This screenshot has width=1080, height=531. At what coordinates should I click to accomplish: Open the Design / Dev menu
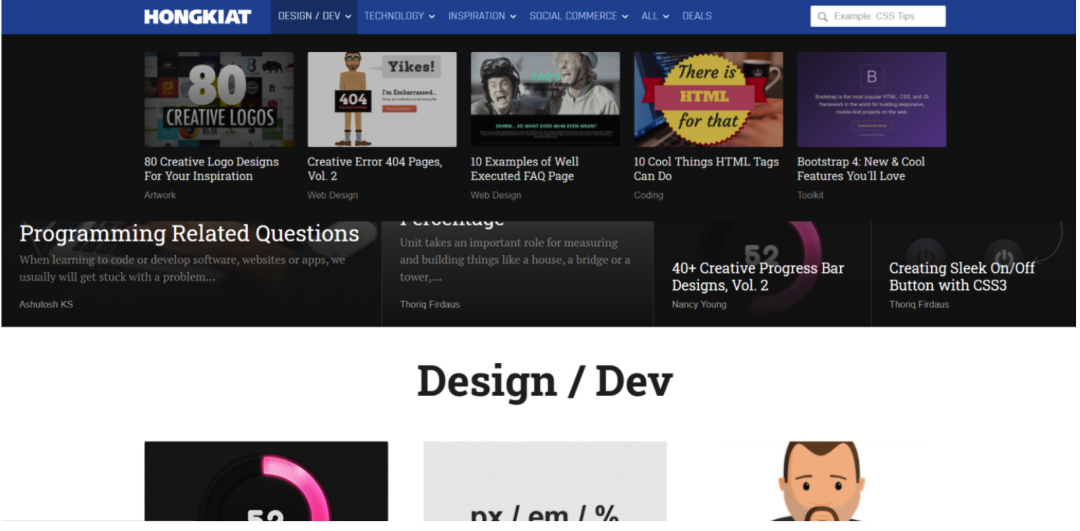point(314,17)
